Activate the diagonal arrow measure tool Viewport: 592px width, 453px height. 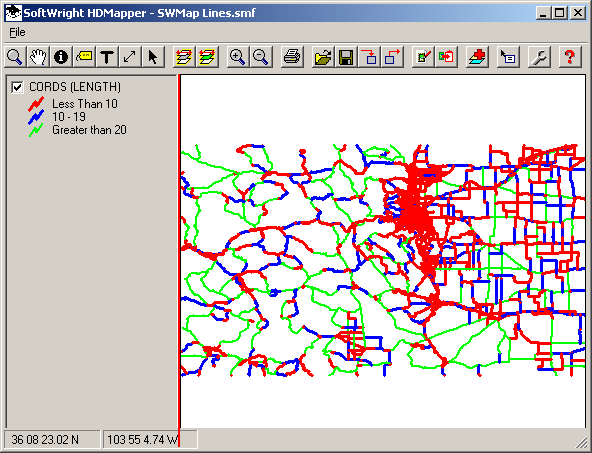[130, 57]
